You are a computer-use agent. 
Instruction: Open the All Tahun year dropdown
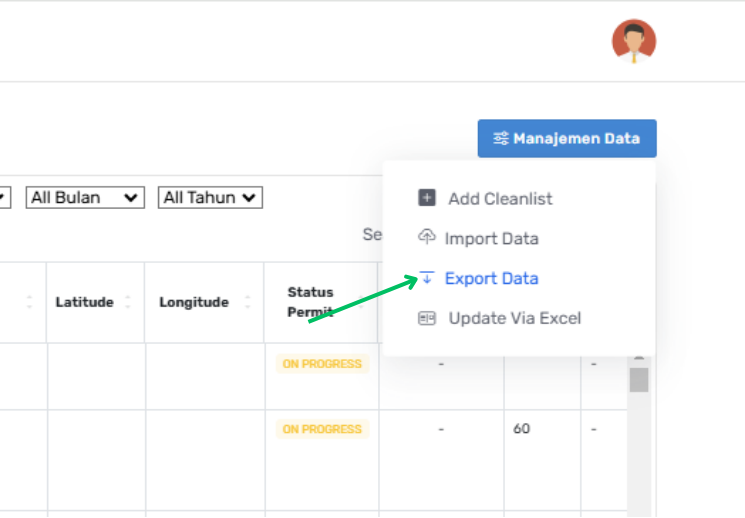[210, 197]
